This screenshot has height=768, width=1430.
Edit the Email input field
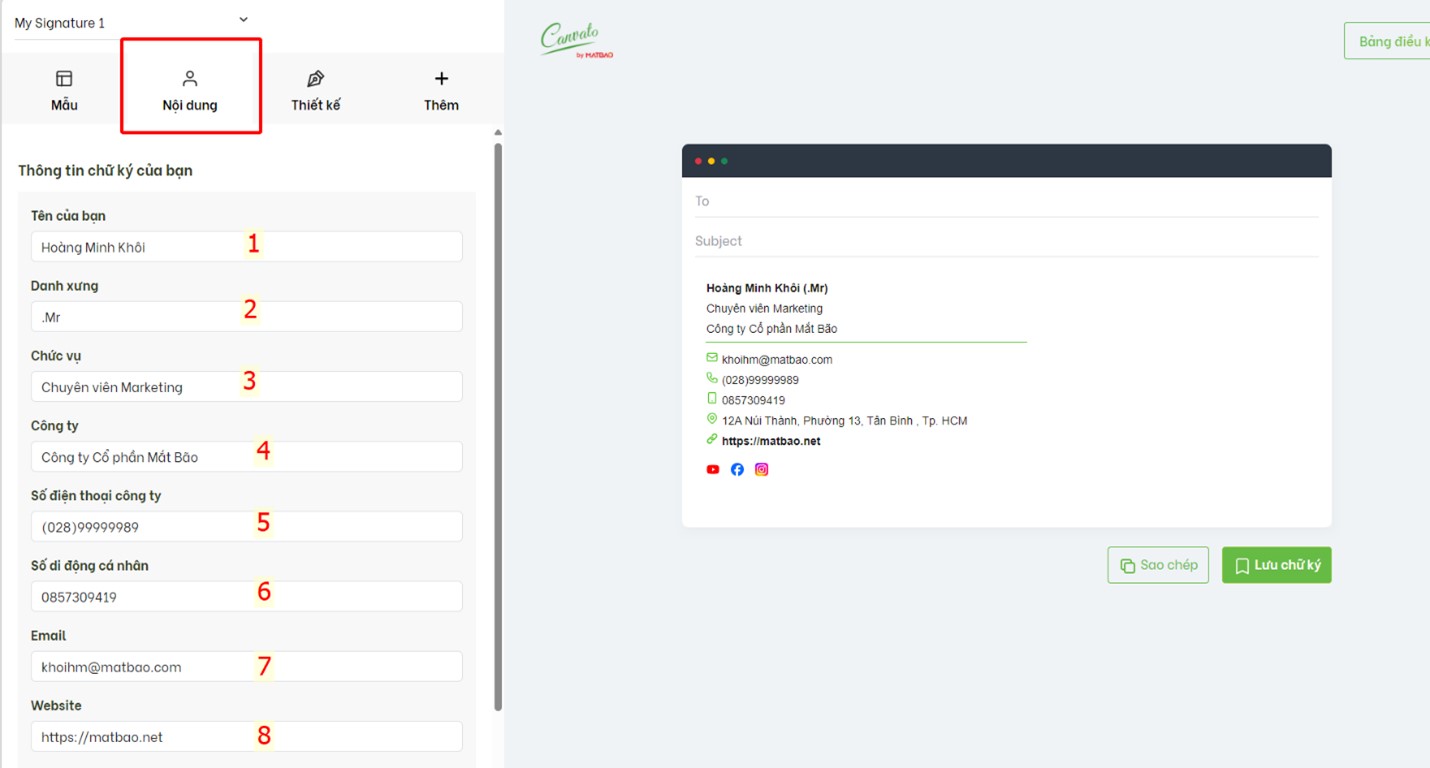(246, 667)
